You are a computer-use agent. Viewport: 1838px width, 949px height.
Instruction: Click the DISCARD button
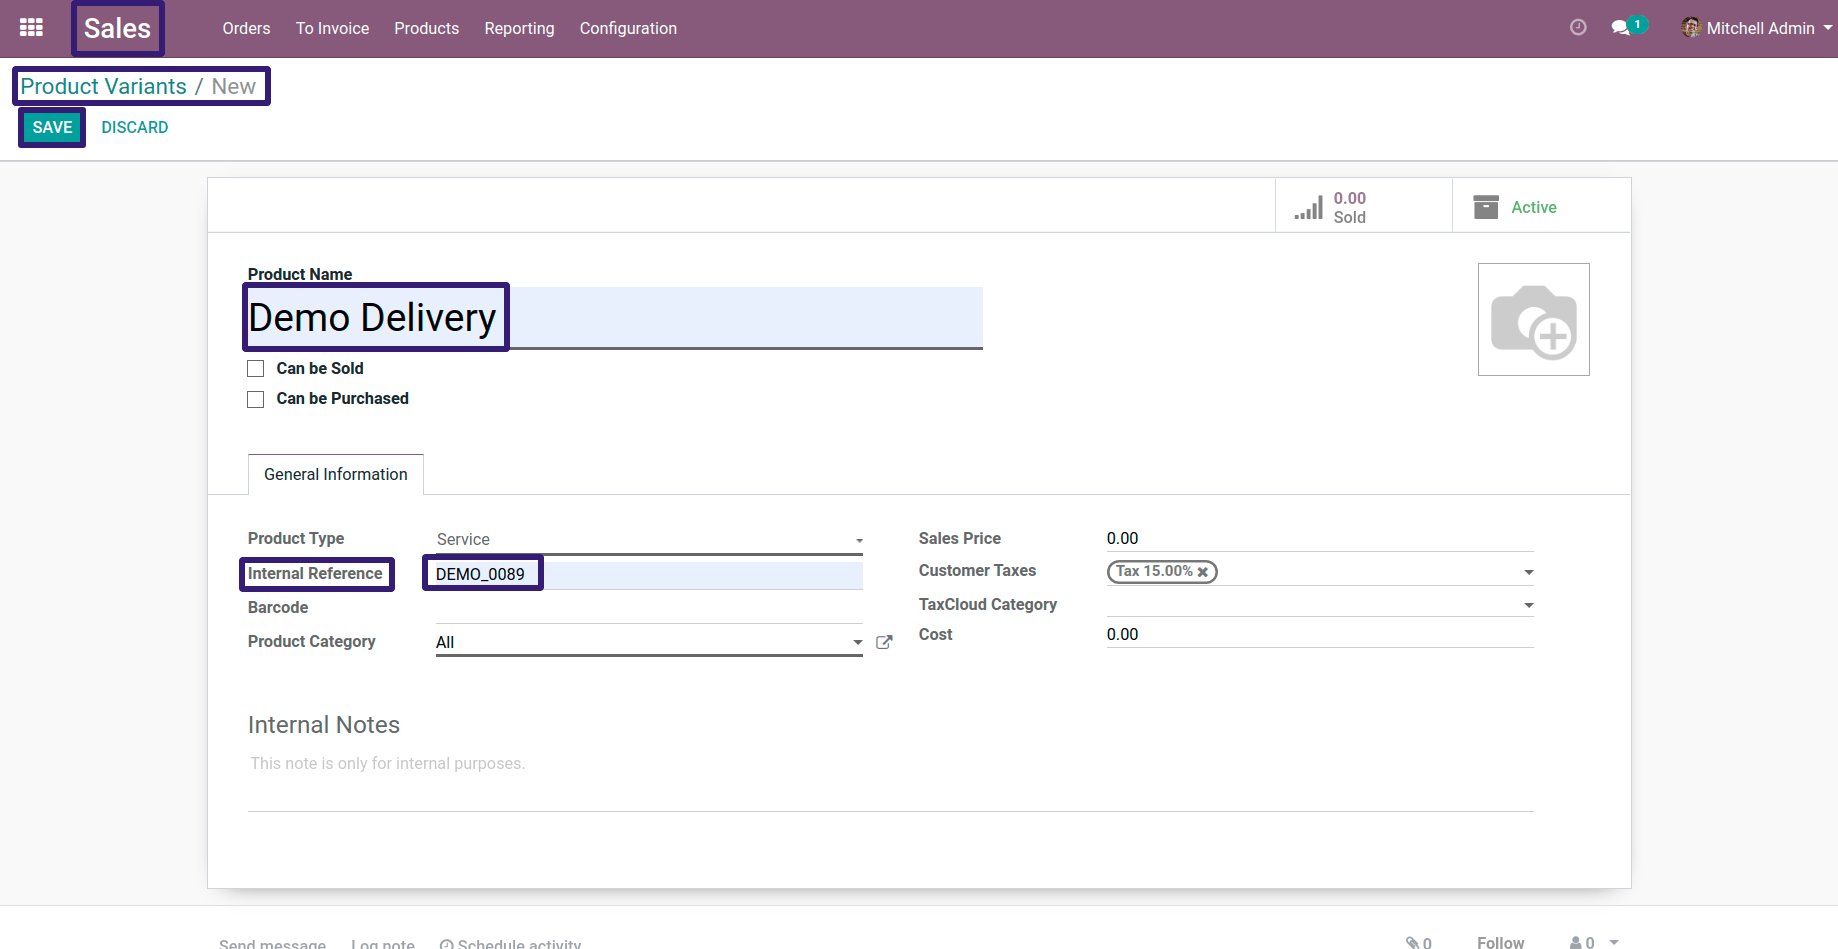[x=135, y=127]
